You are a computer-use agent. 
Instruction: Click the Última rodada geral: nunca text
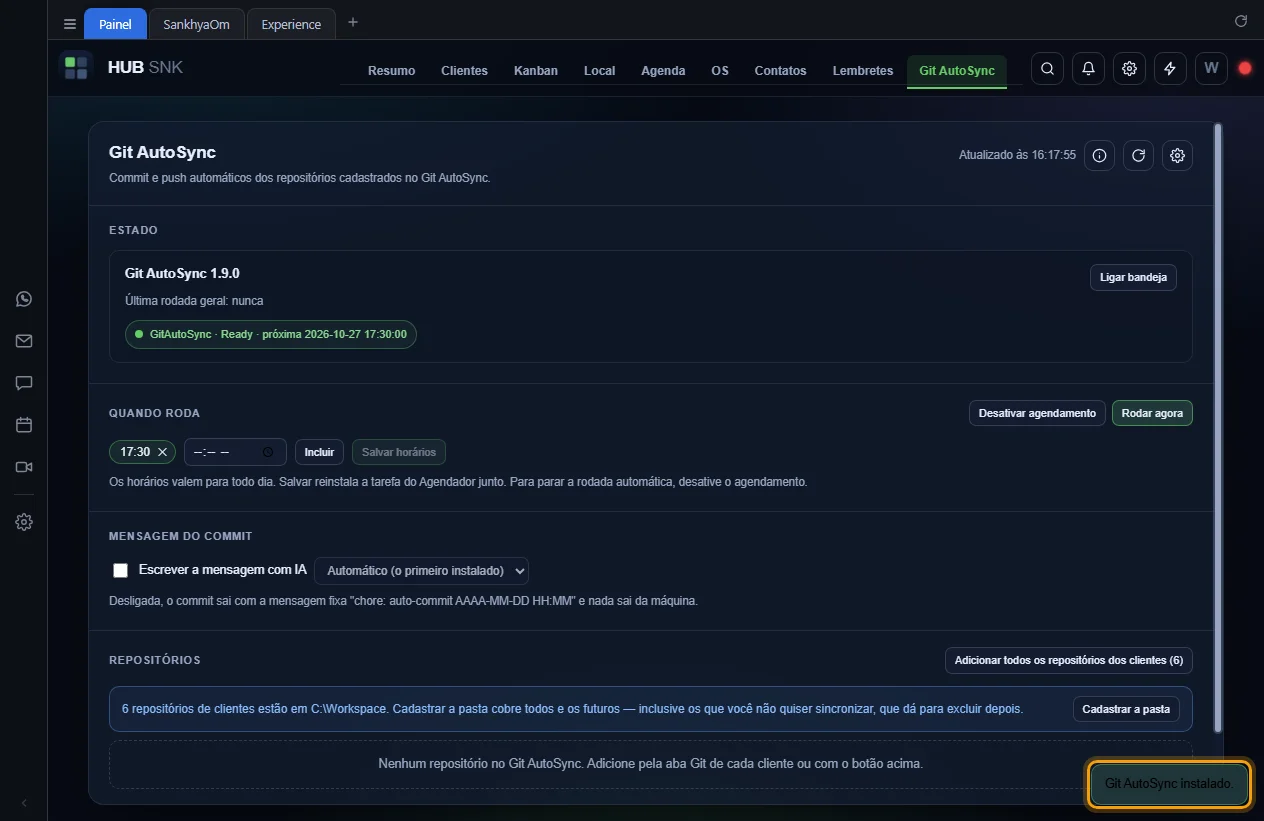[194, 300]
